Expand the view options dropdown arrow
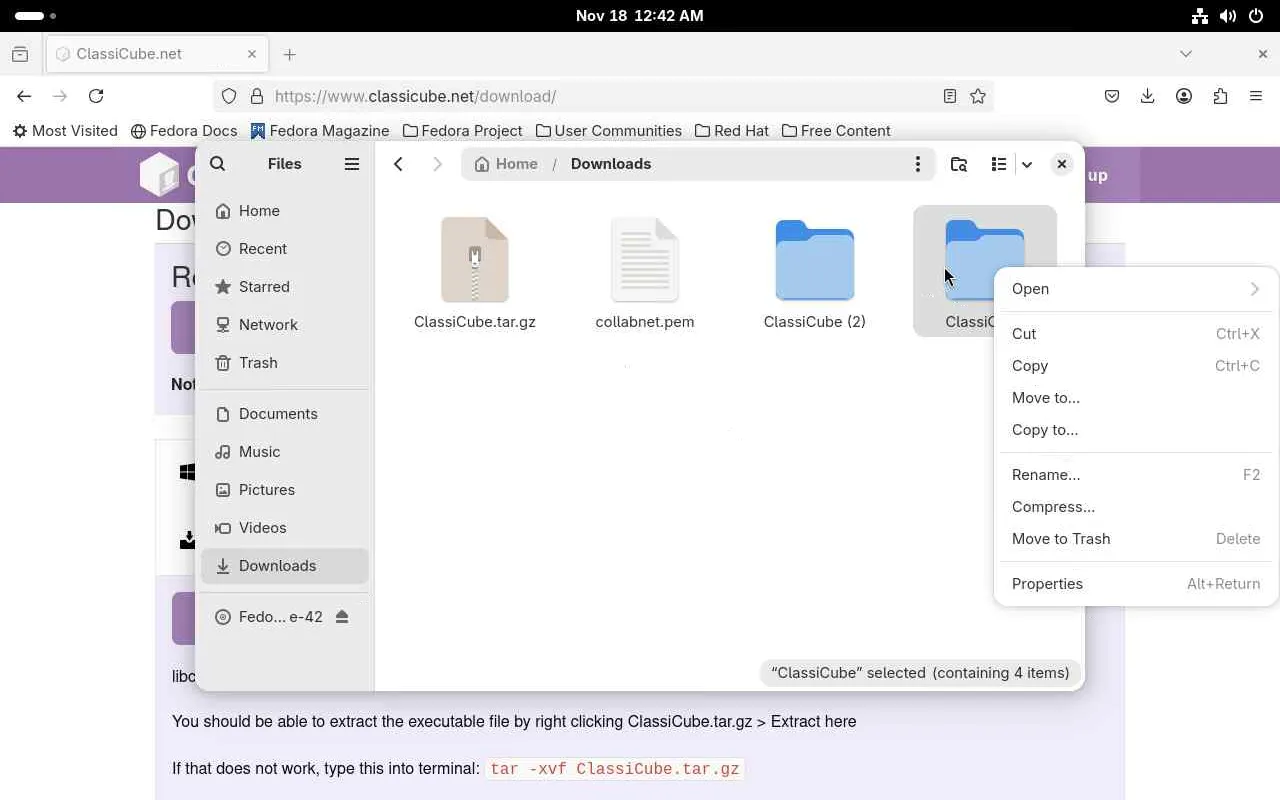This screenshot has width=1280, height=800. point(1026,164)
